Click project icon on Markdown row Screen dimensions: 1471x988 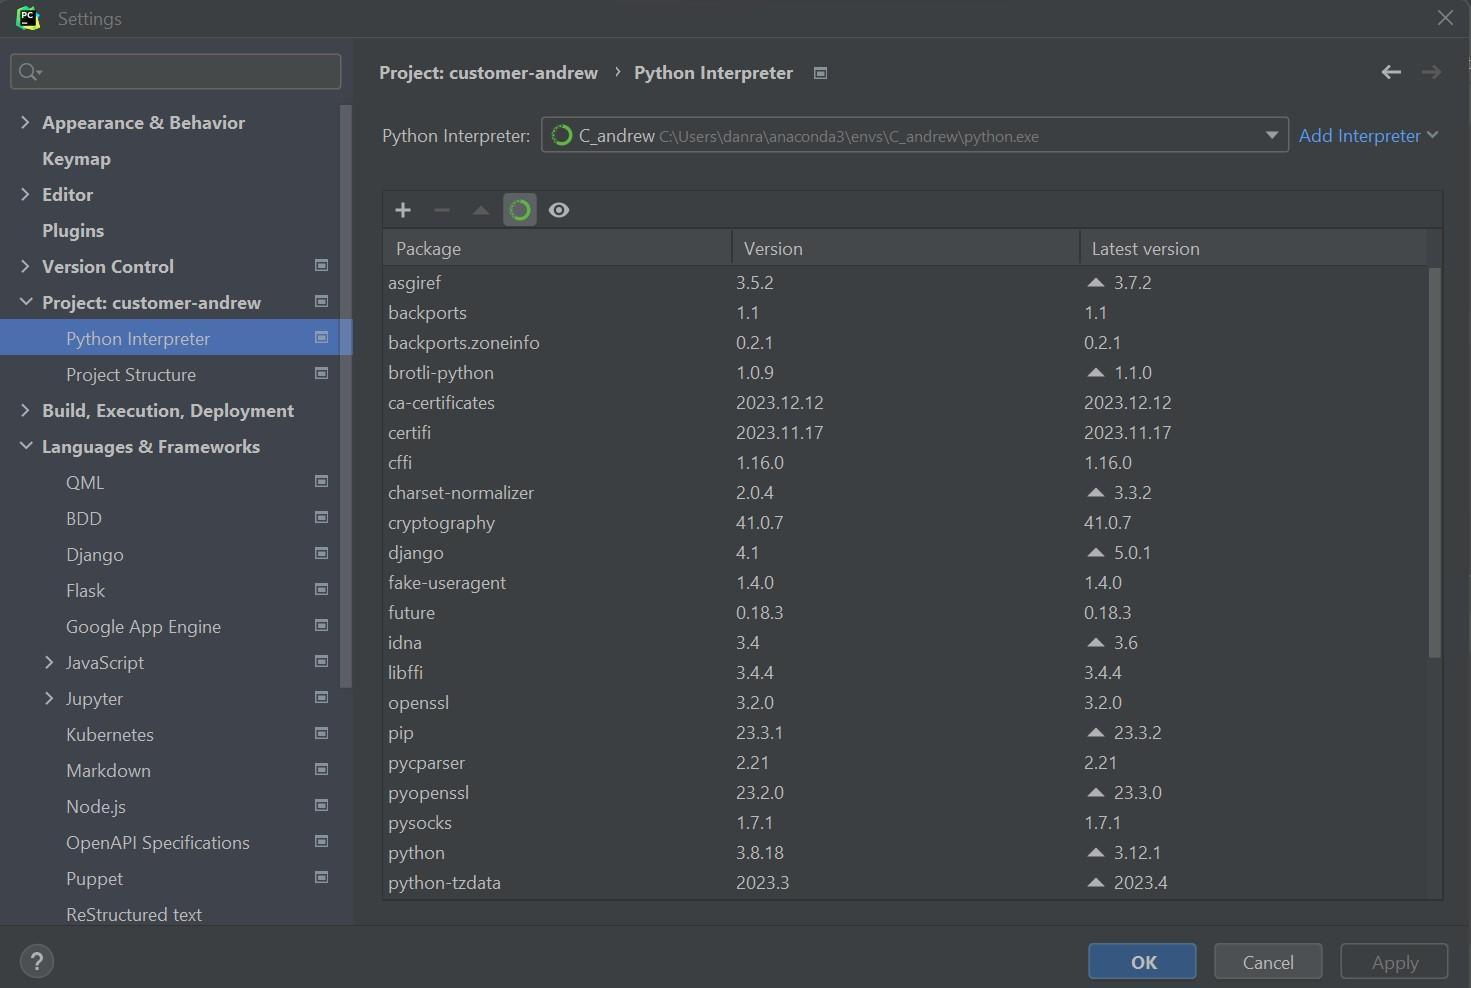(321, 769)
